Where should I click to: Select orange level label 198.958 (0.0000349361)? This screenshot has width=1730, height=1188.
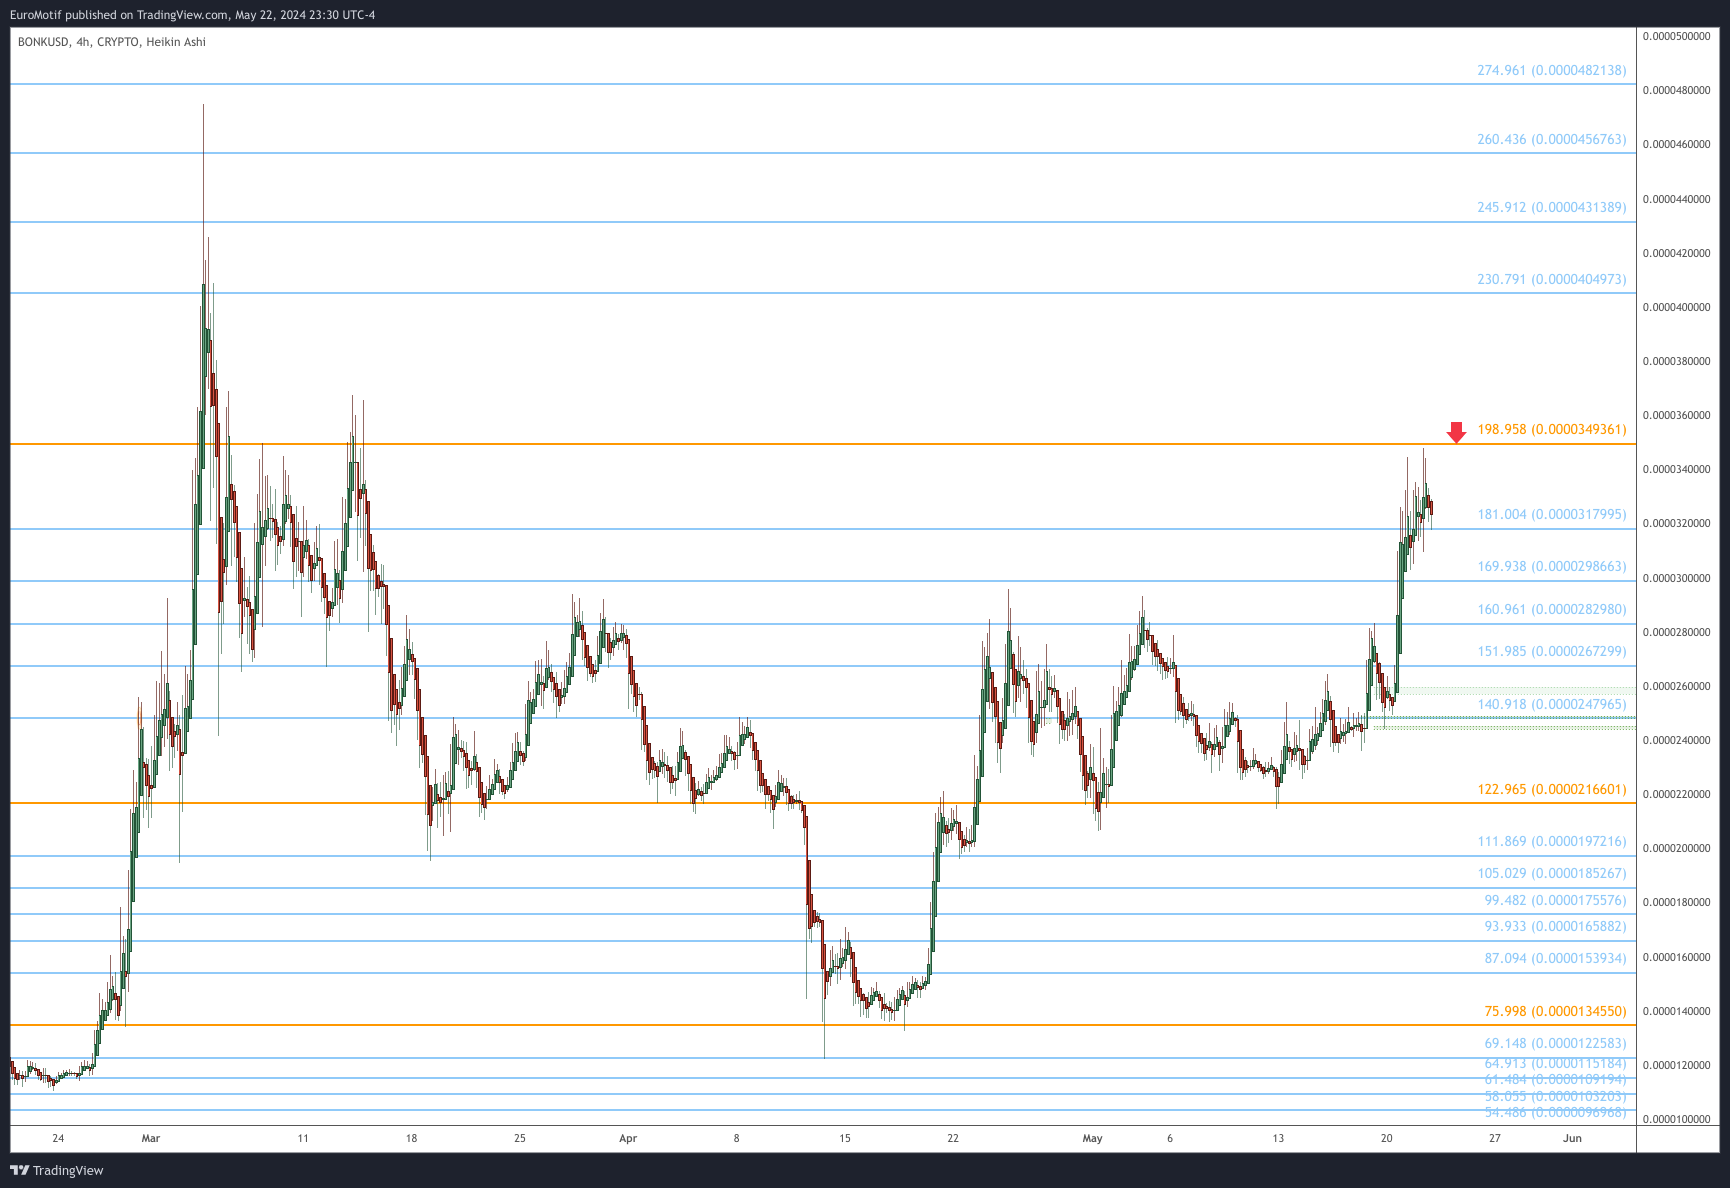(x=1552, y=429)
